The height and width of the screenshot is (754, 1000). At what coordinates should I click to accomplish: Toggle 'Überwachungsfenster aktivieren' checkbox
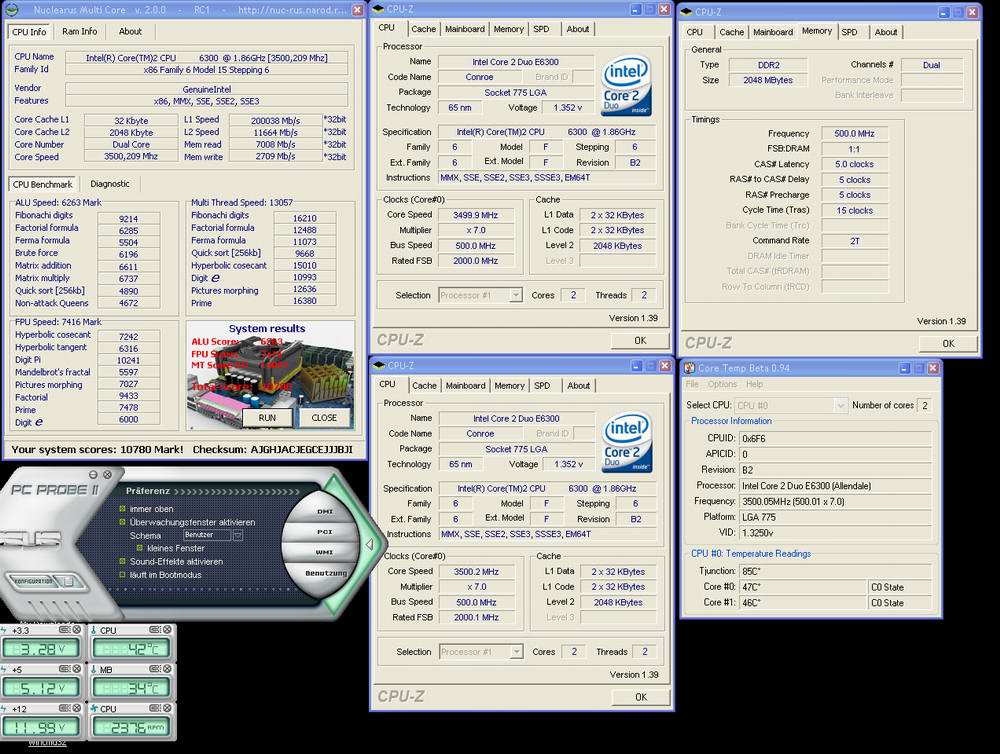[x=122, y=522]
